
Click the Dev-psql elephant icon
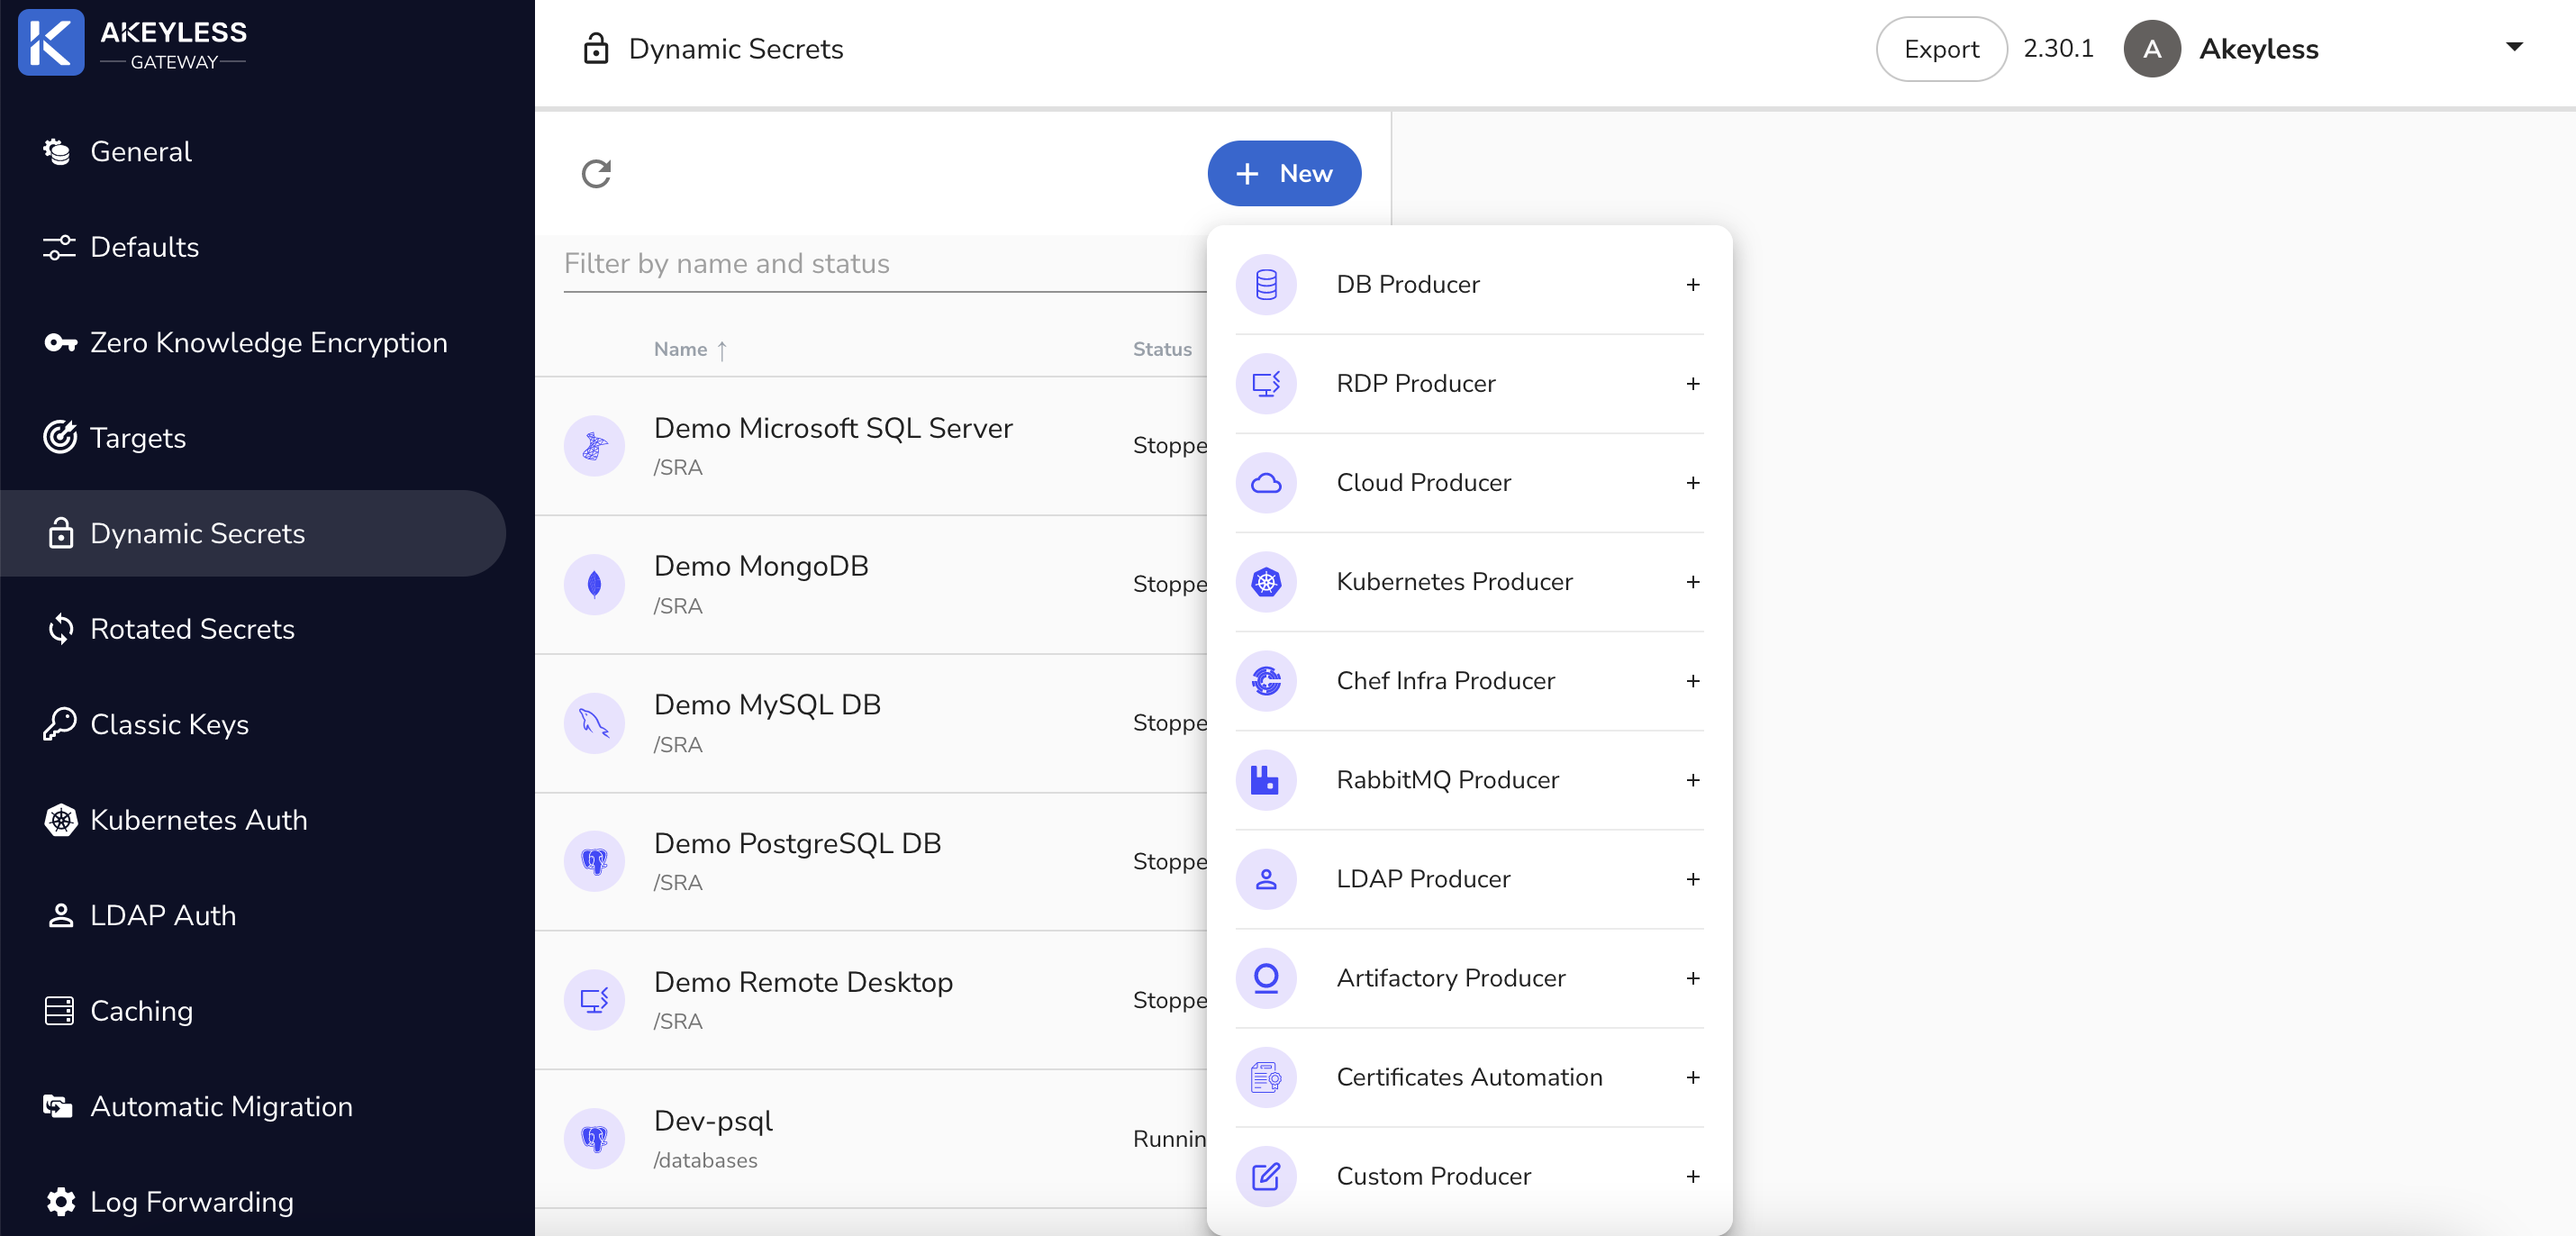point(594,1138)
